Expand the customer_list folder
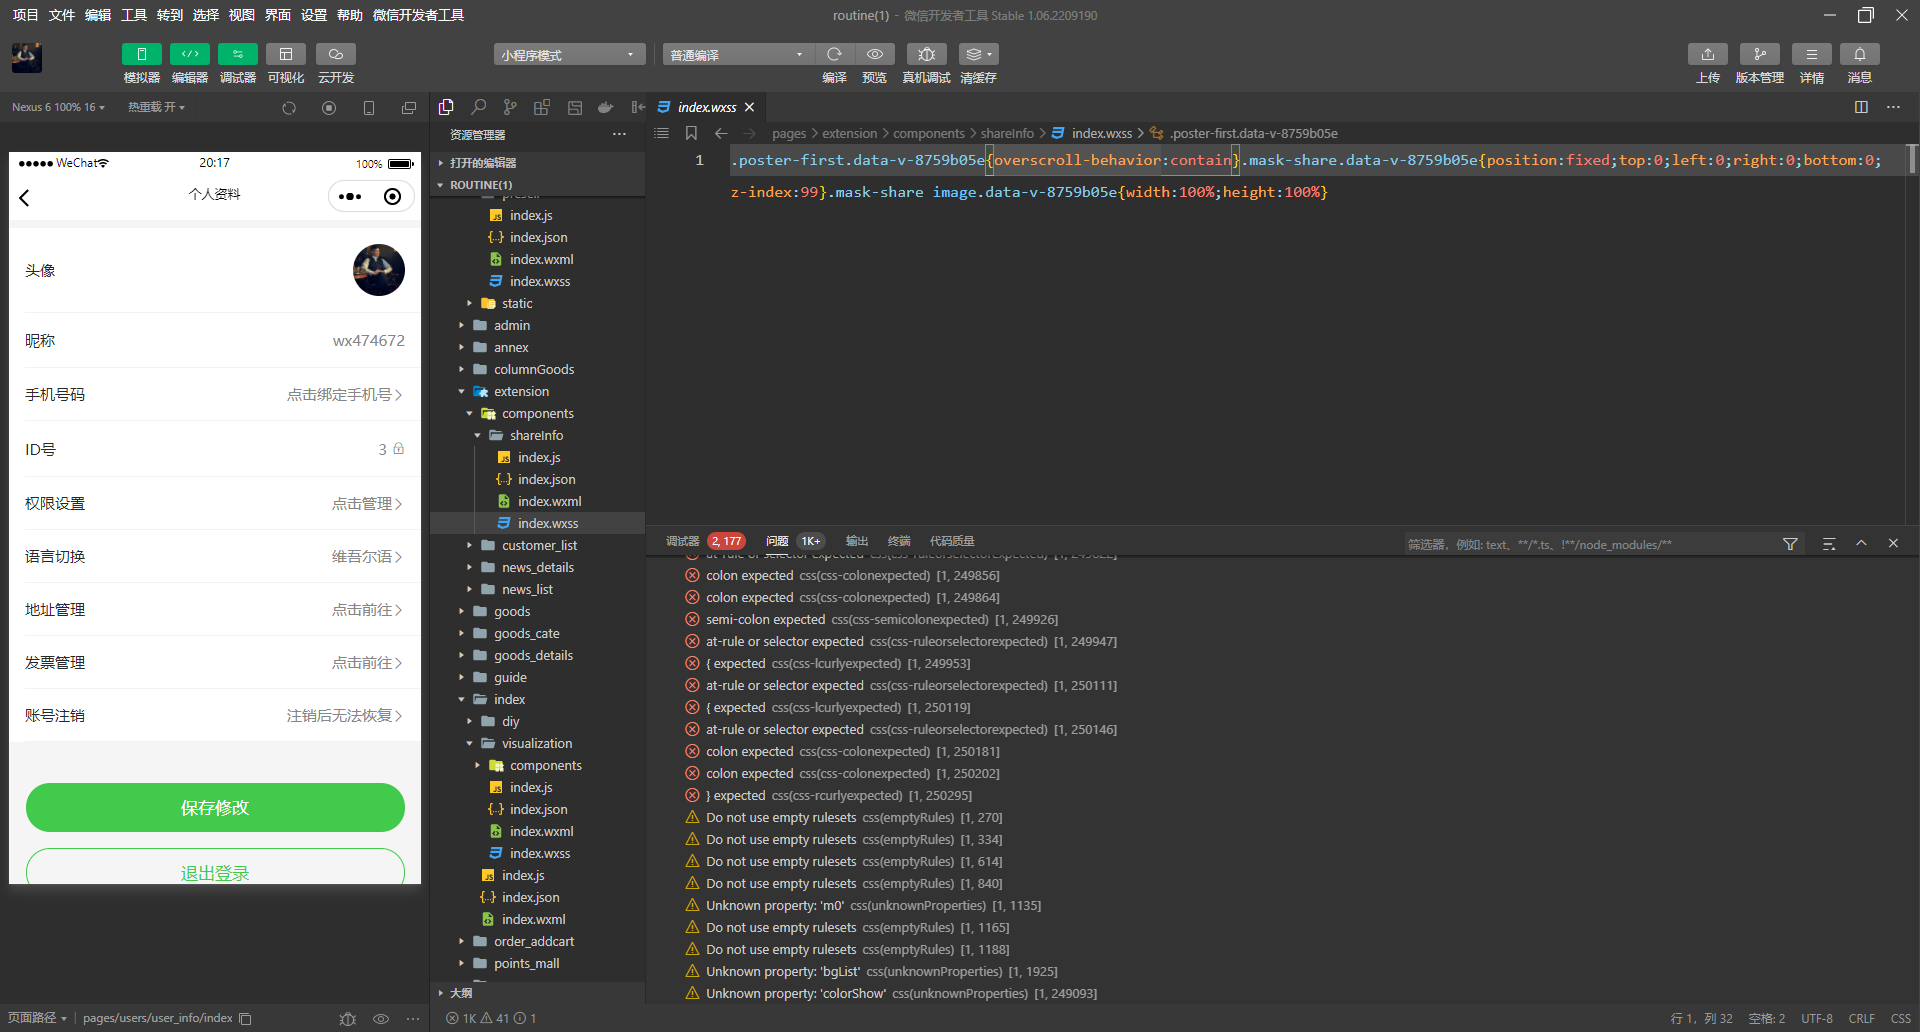 539,545
